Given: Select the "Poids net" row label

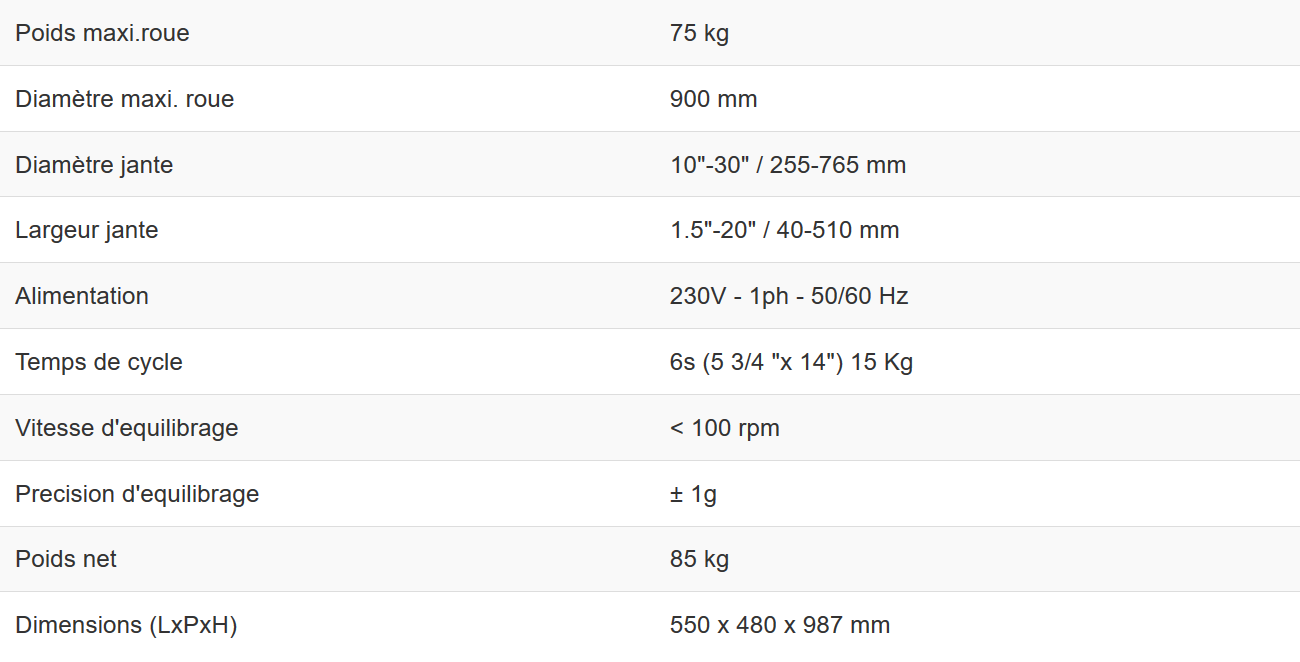Looking at the screenshot, I should tap(66, 559).
